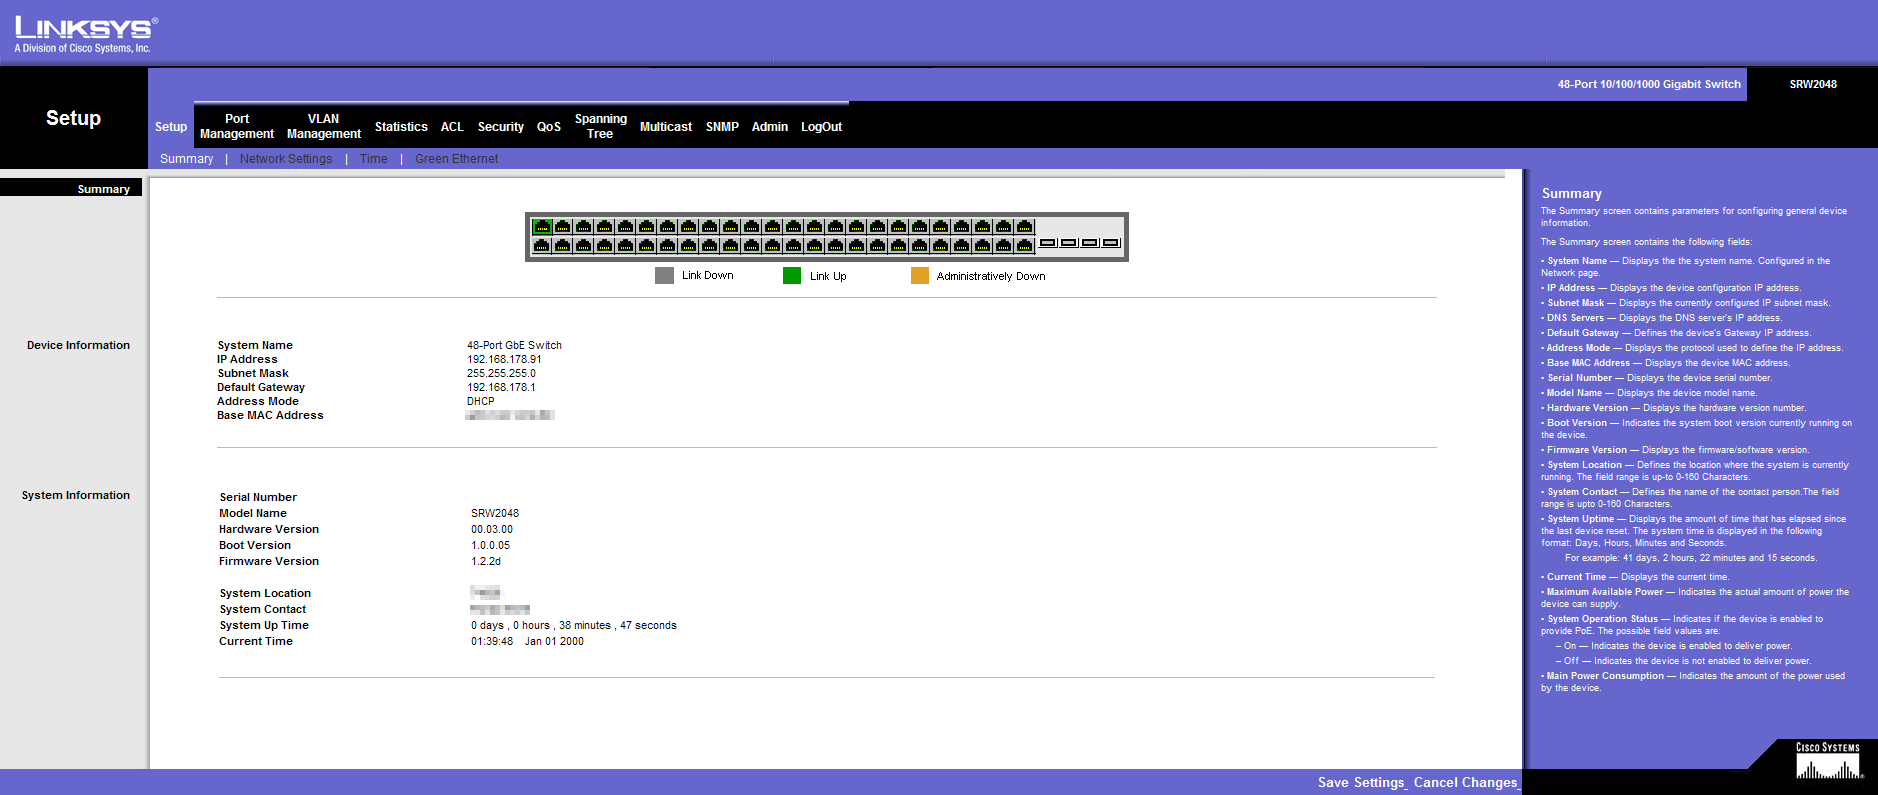Select the last RJ45 port in the bottom row
The height and width of the screenshot is (795, 1878).
point(1024,245)
